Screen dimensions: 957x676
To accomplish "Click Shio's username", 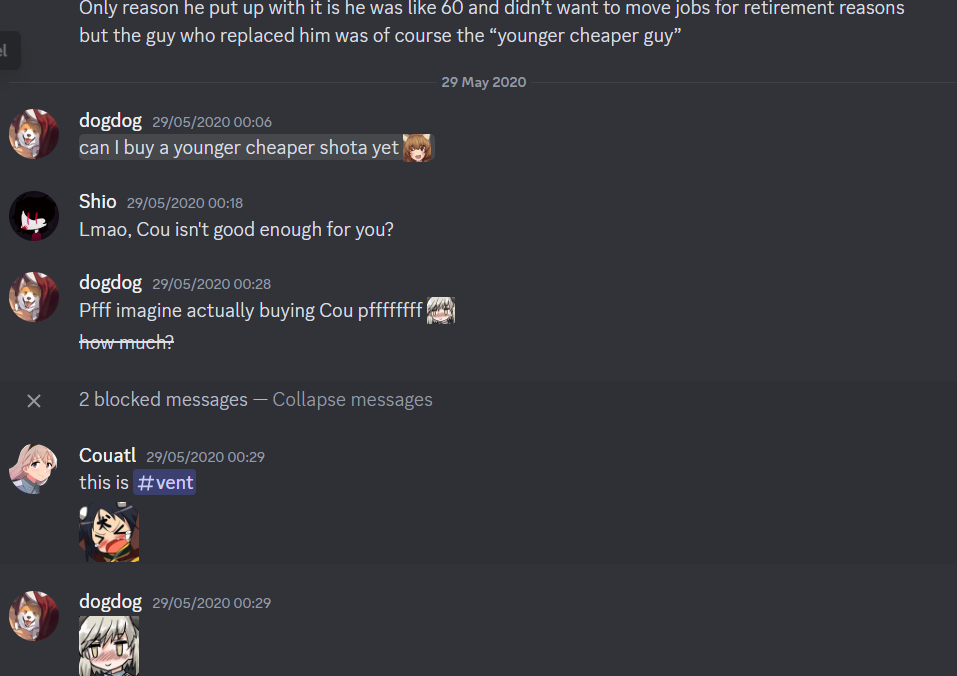I will coord(98,201).
